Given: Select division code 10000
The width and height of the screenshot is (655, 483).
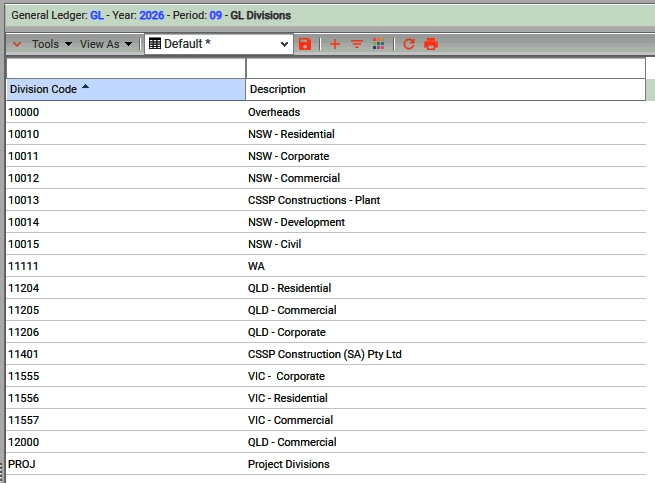Looking at the screenshot, I should point(23,112).
